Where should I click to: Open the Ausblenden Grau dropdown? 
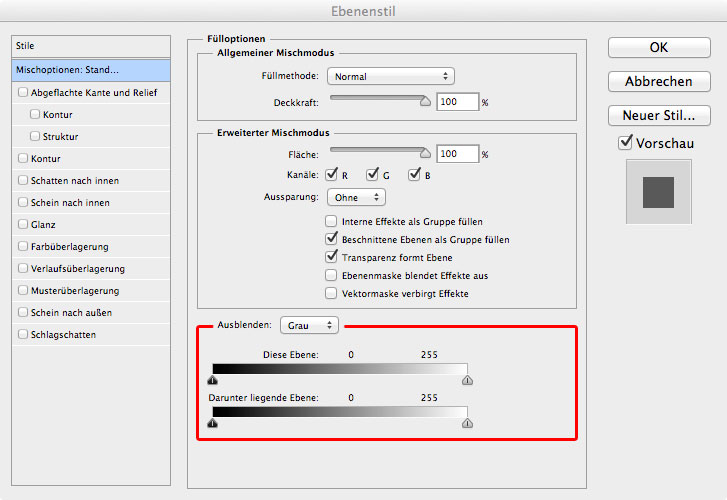[310, 325]
